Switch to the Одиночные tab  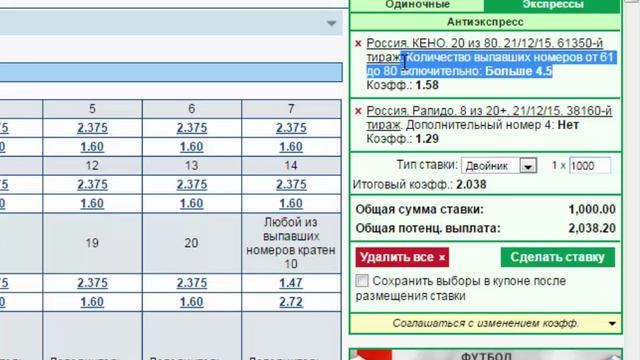(x=417, y=5)
